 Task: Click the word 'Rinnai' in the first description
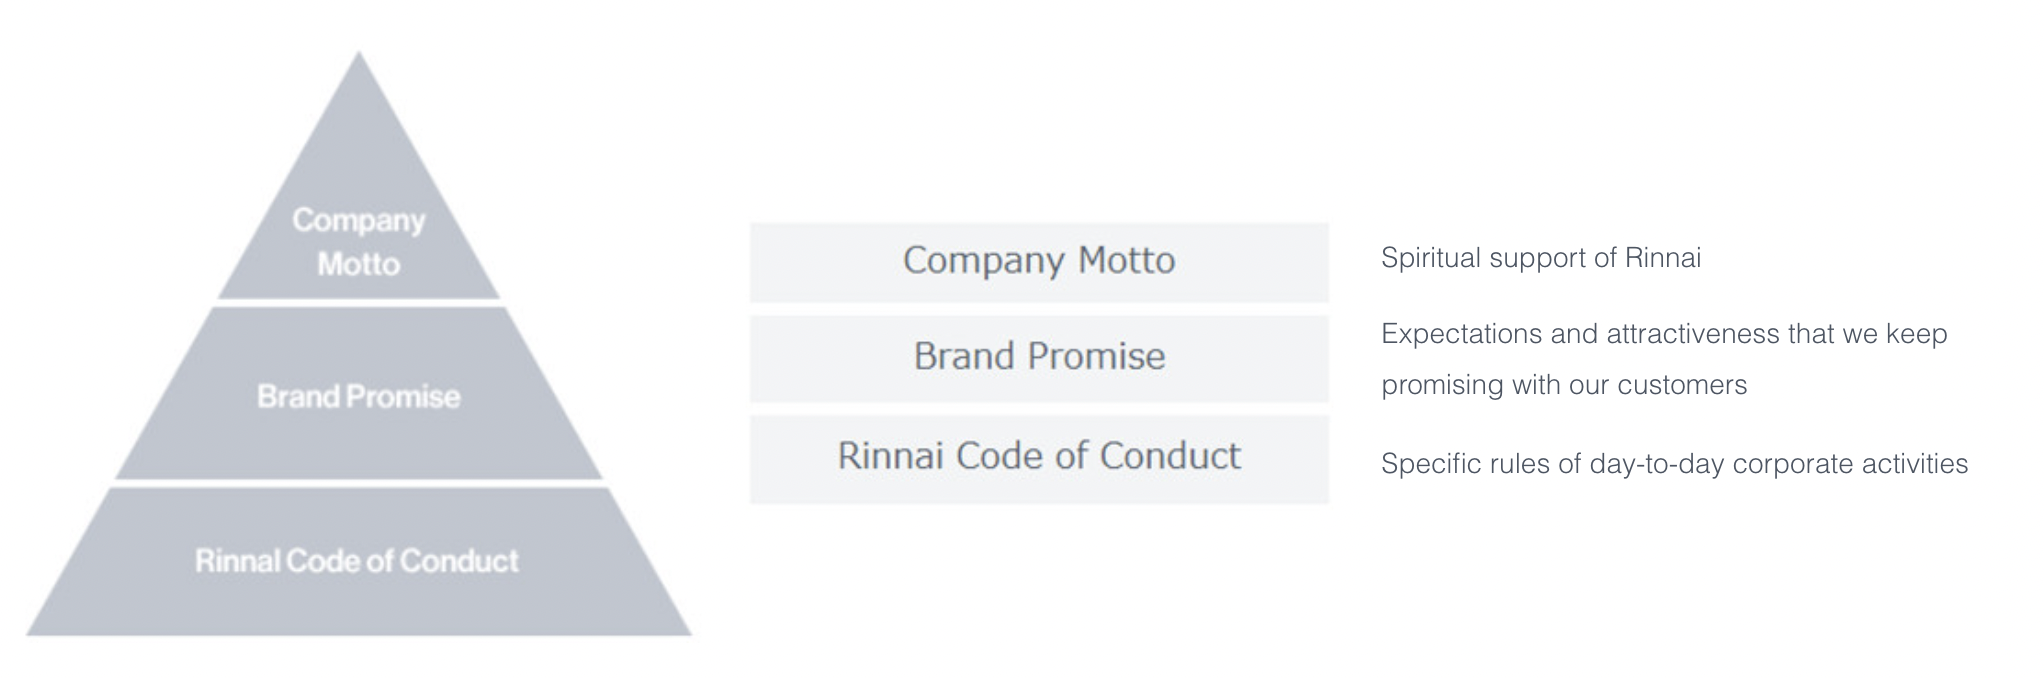1663,258
